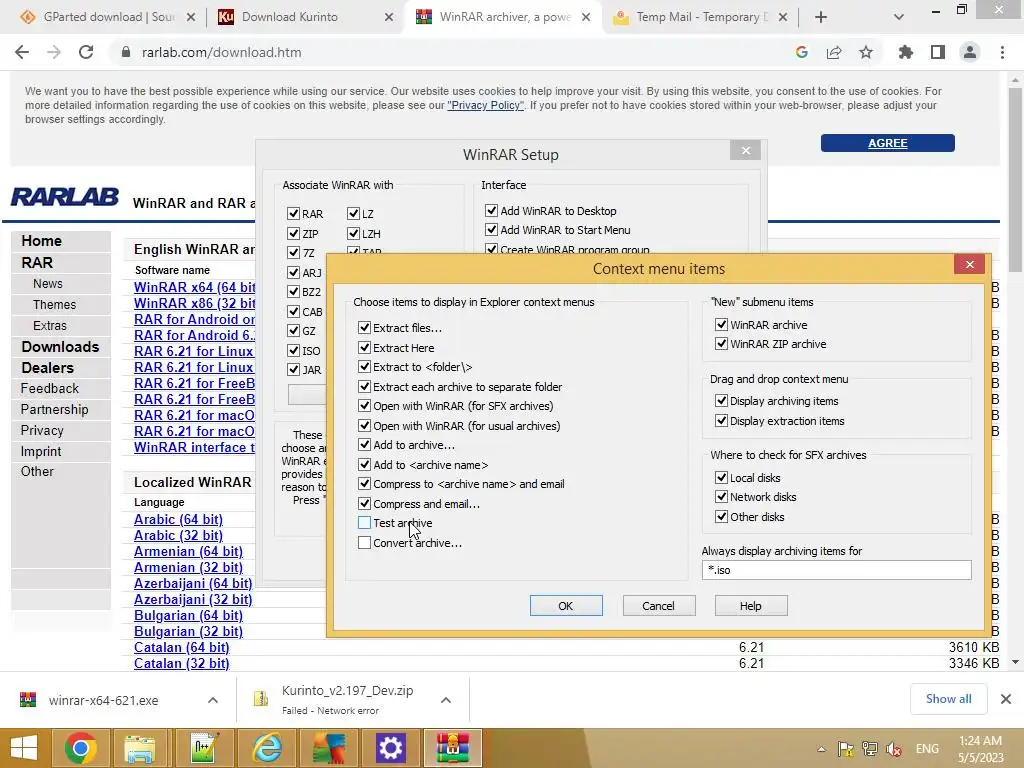Open Google icon in address bar

point(802,52)
